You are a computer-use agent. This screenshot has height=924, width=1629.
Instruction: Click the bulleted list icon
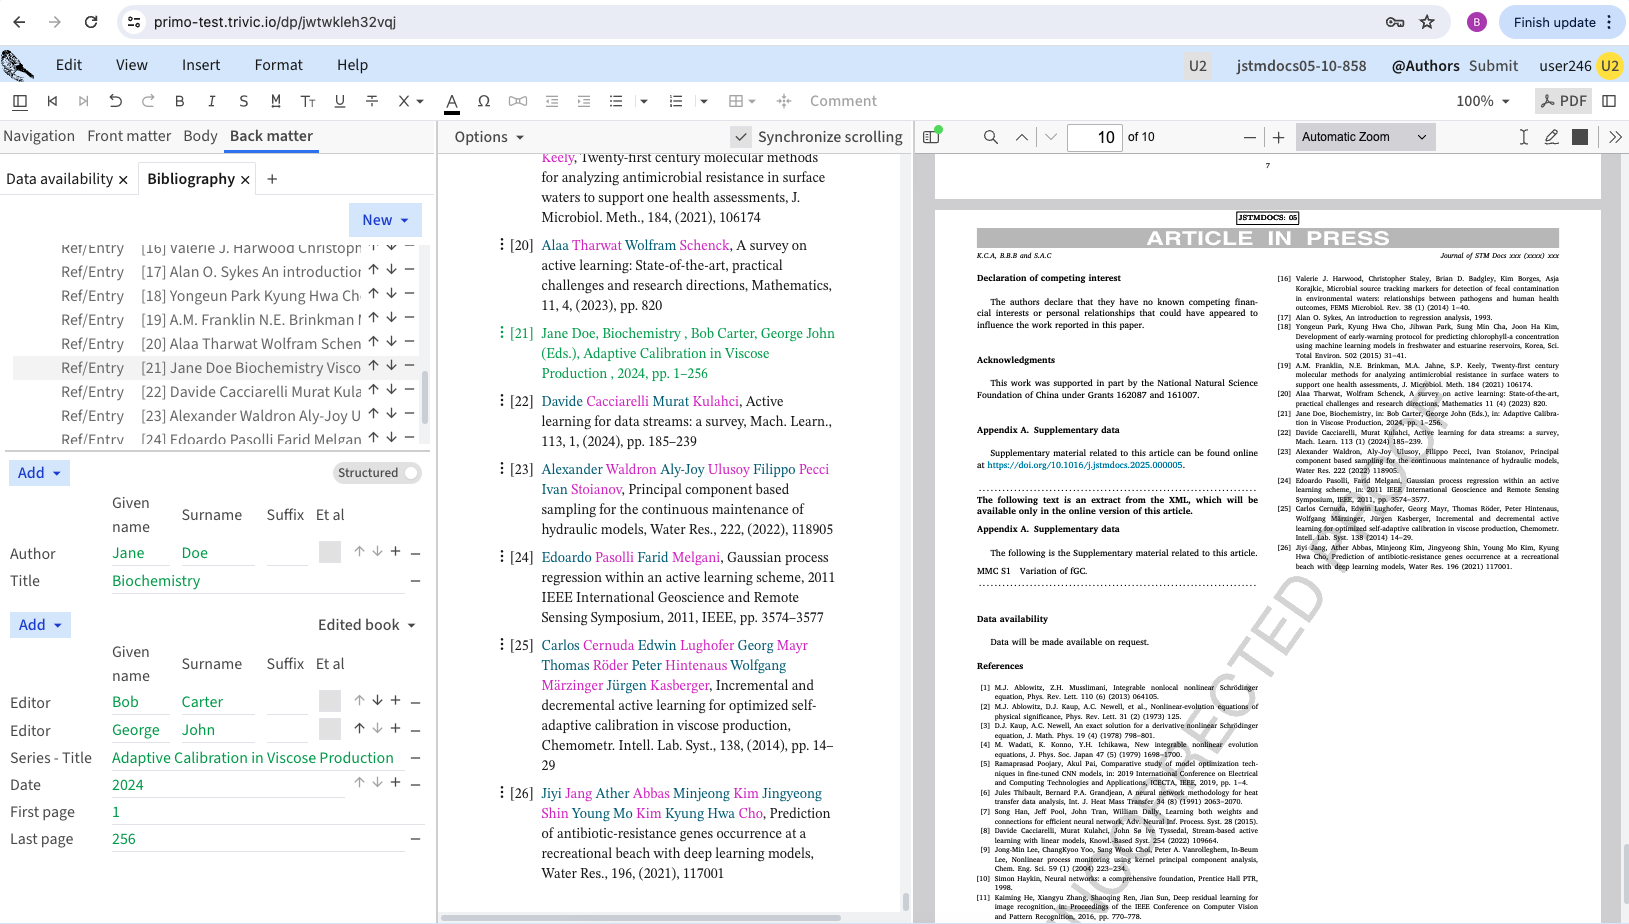[616, 101]
